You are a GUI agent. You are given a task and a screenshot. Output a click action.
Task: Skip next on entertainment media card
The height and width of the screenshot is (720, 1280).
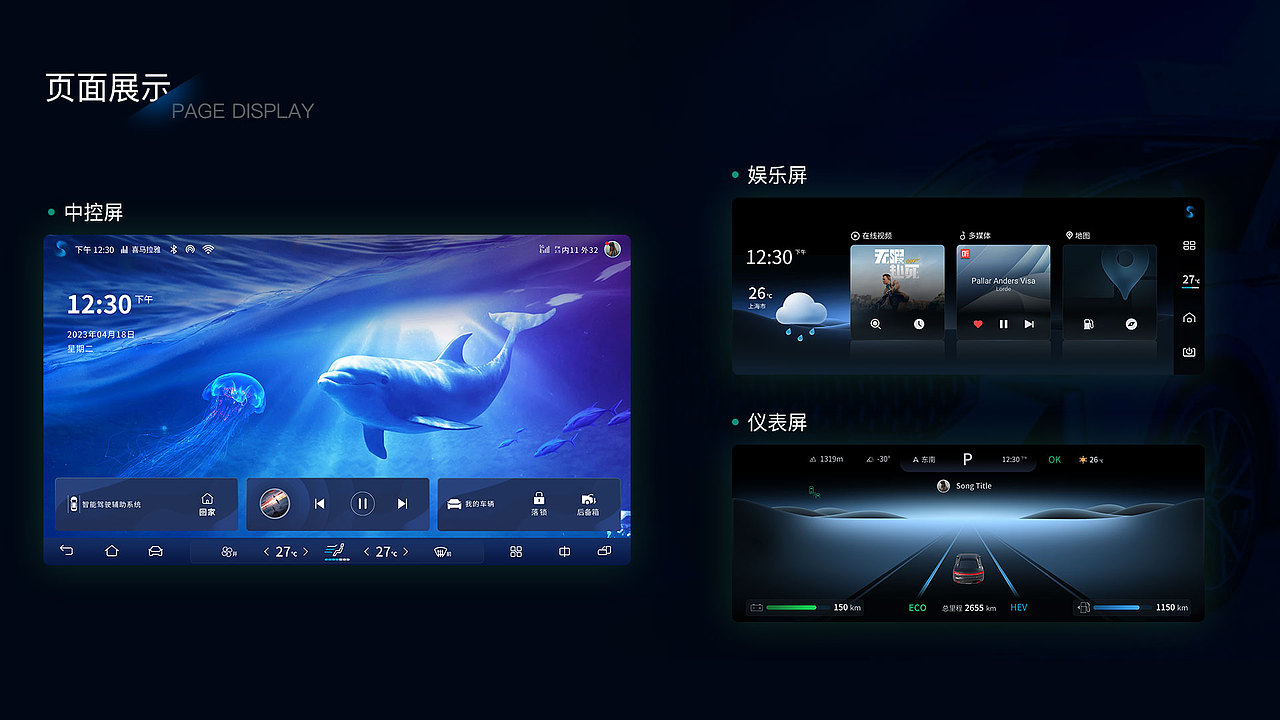1029,324
